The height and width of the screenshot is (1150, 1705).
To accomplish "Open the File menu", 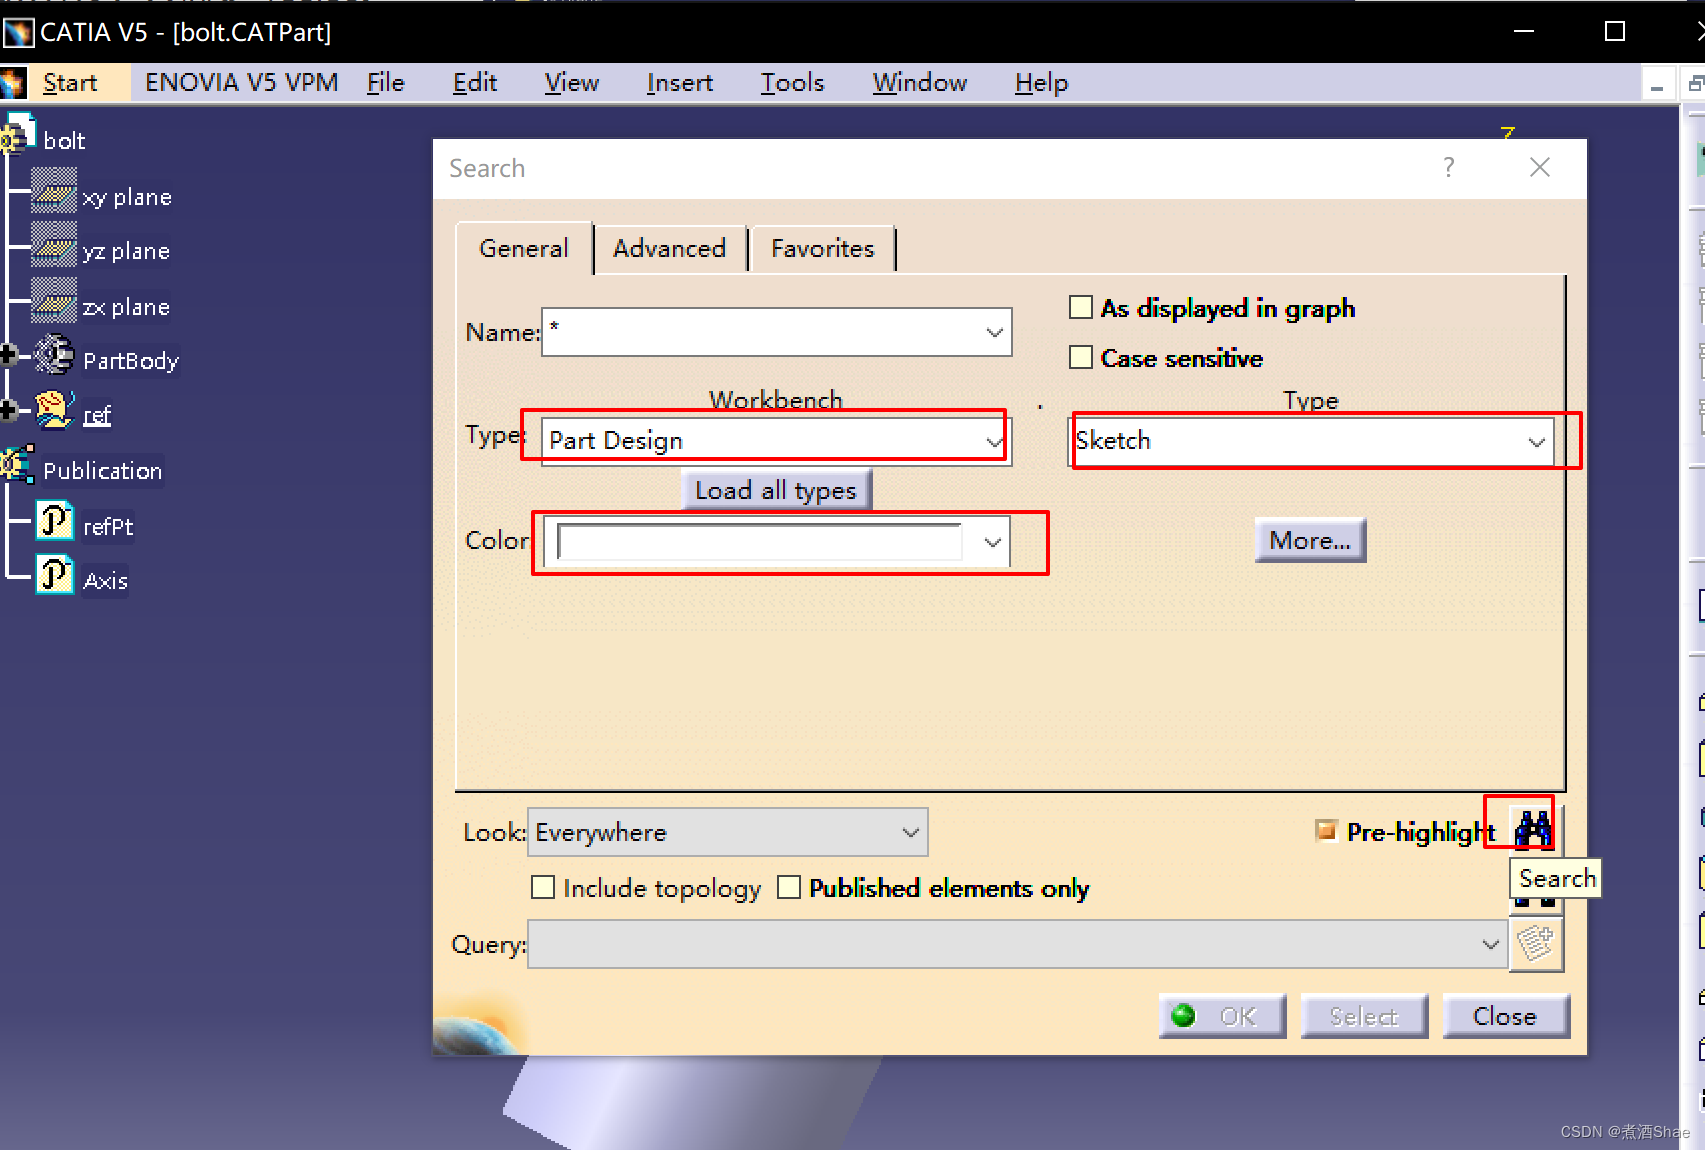I will [x=385, y=83].
